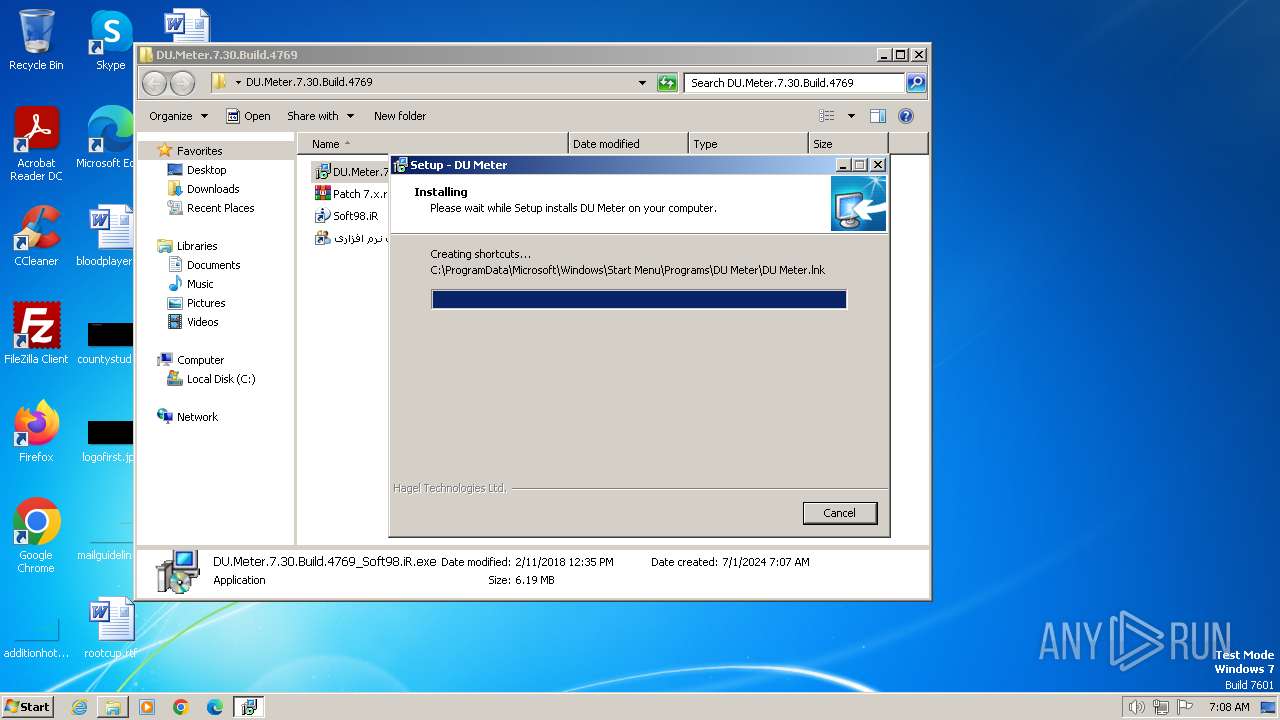Select Network in navigation pane
This screenshot has height=720, width=1280.
click(197, 417)
